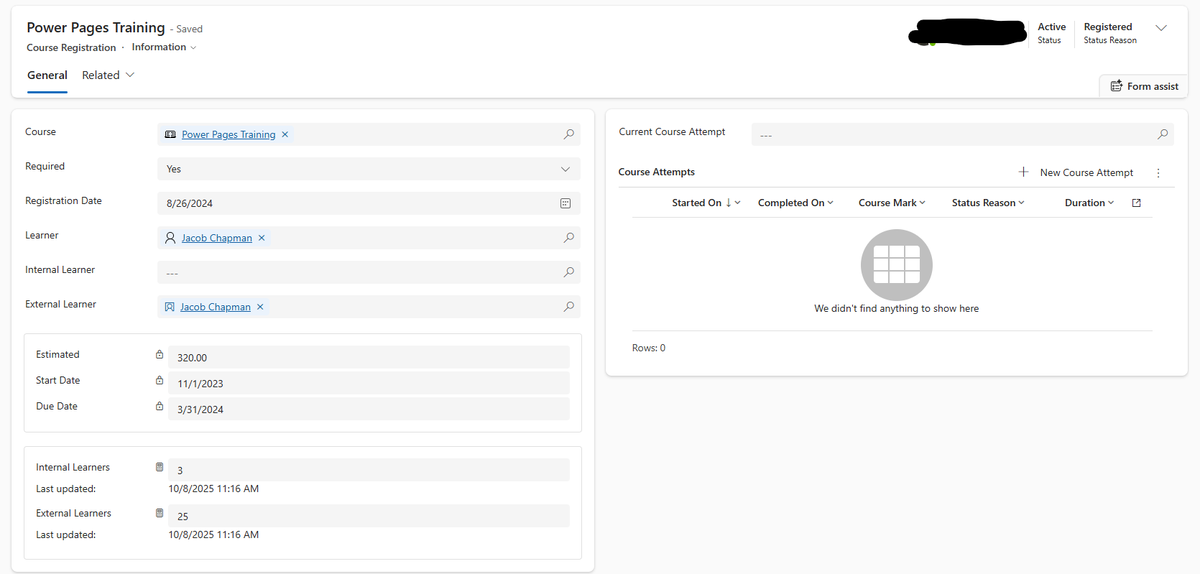Click search icon in Learner field
Image resolution: width=1200 pixels, height=574 pixels.
tap(568, 238)
